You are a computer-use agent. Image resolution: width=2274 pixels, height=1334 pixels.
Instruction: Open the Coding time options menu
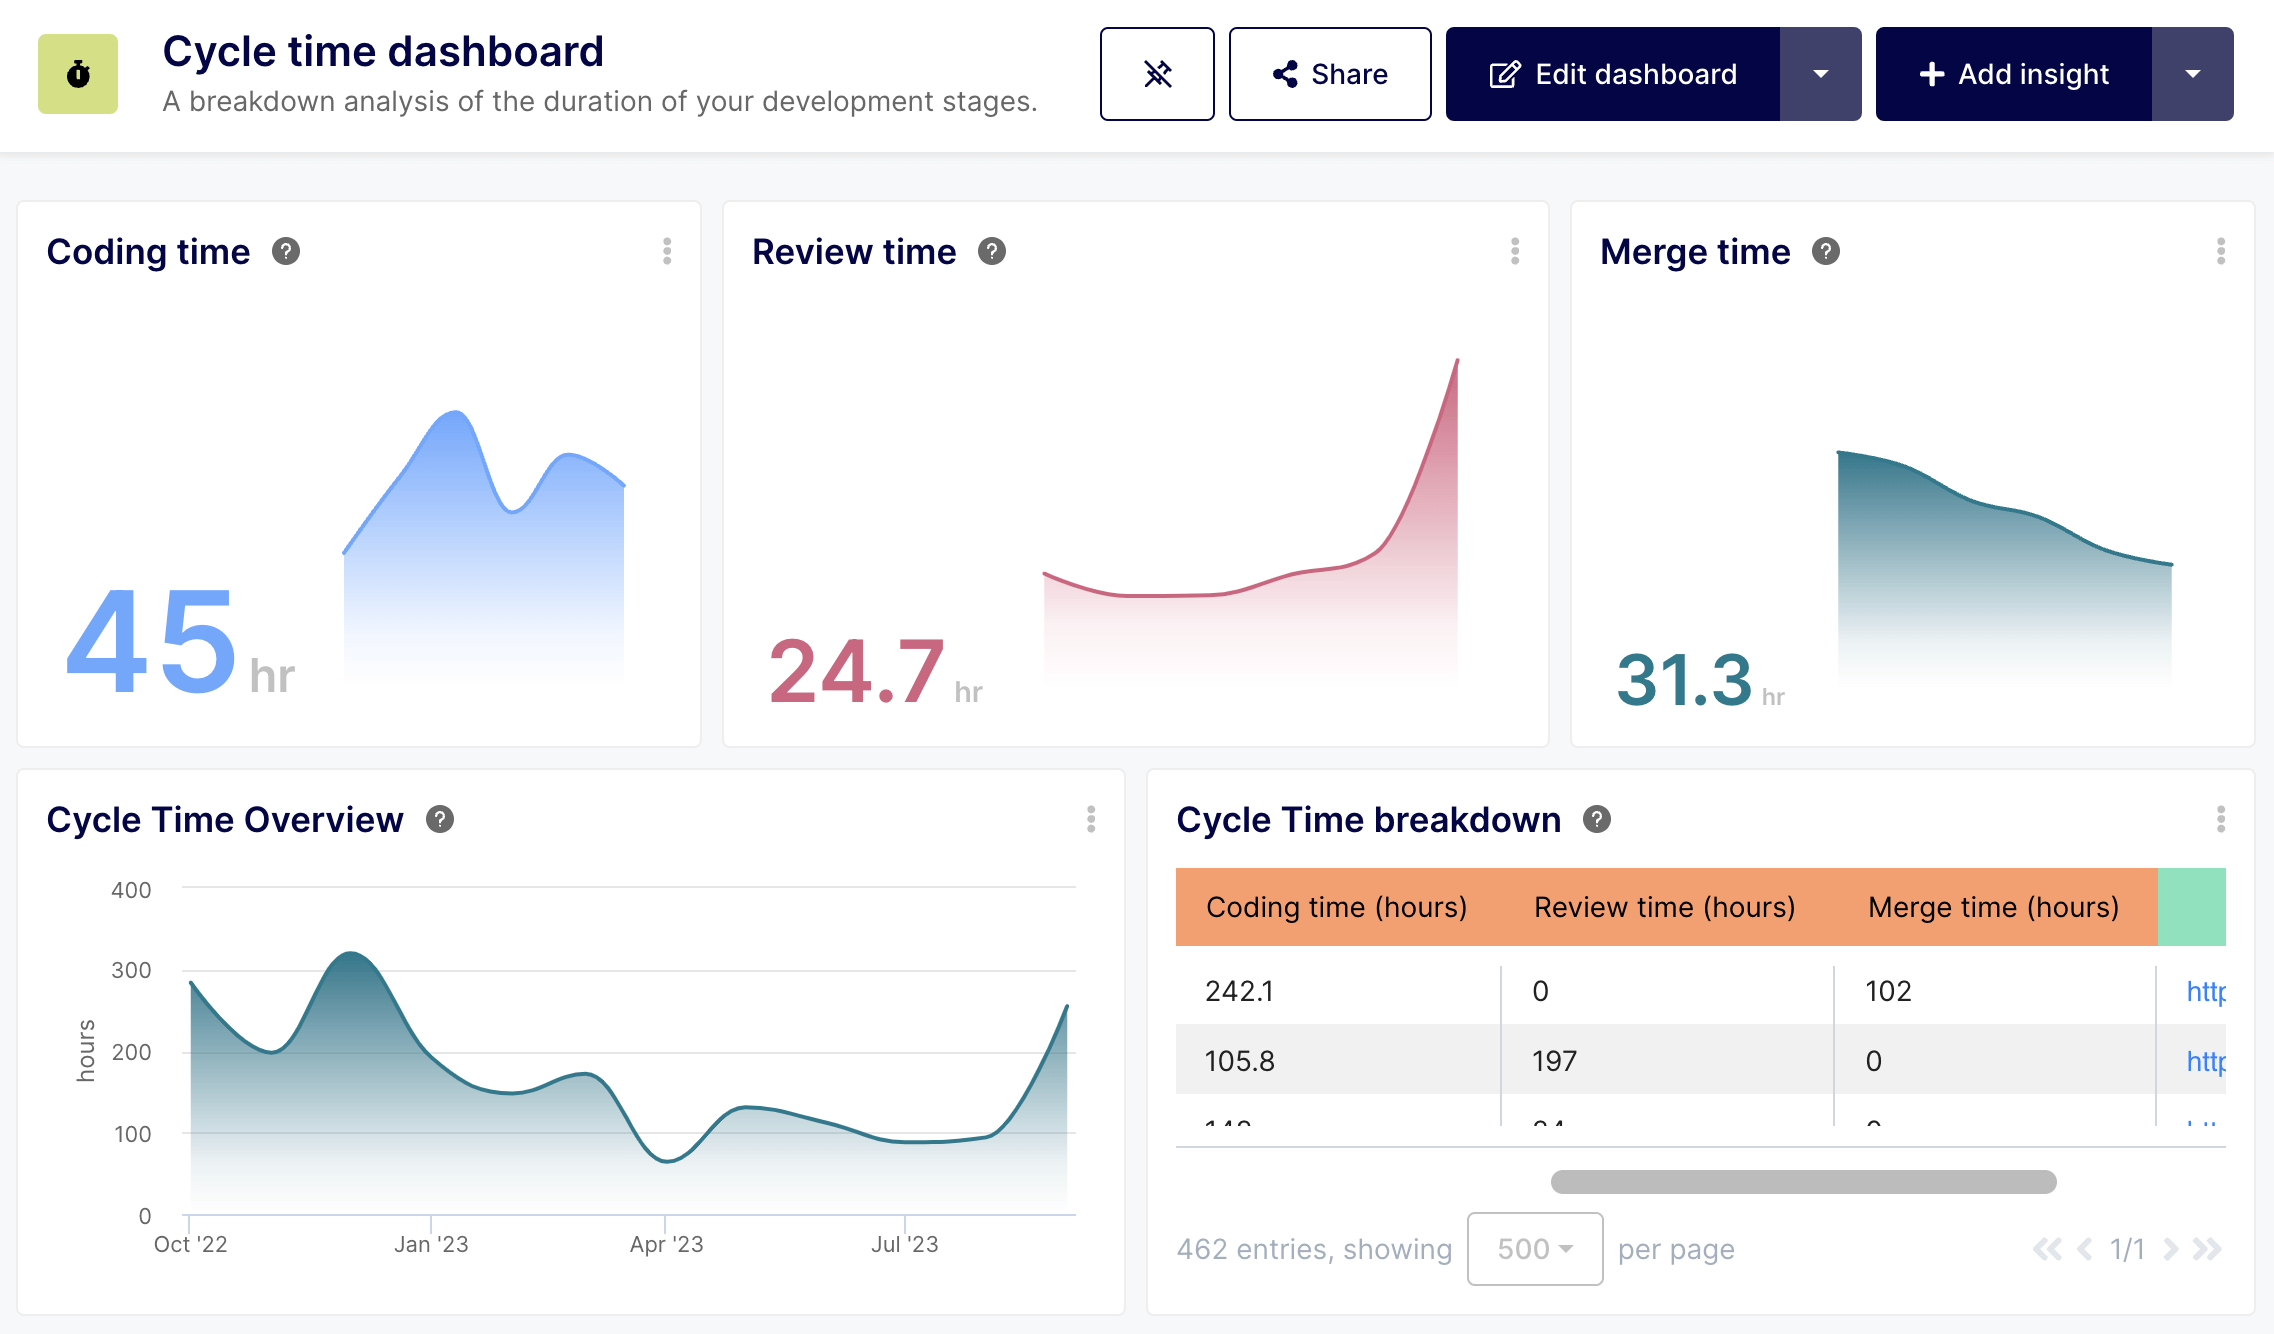click(x=668, y=252)
